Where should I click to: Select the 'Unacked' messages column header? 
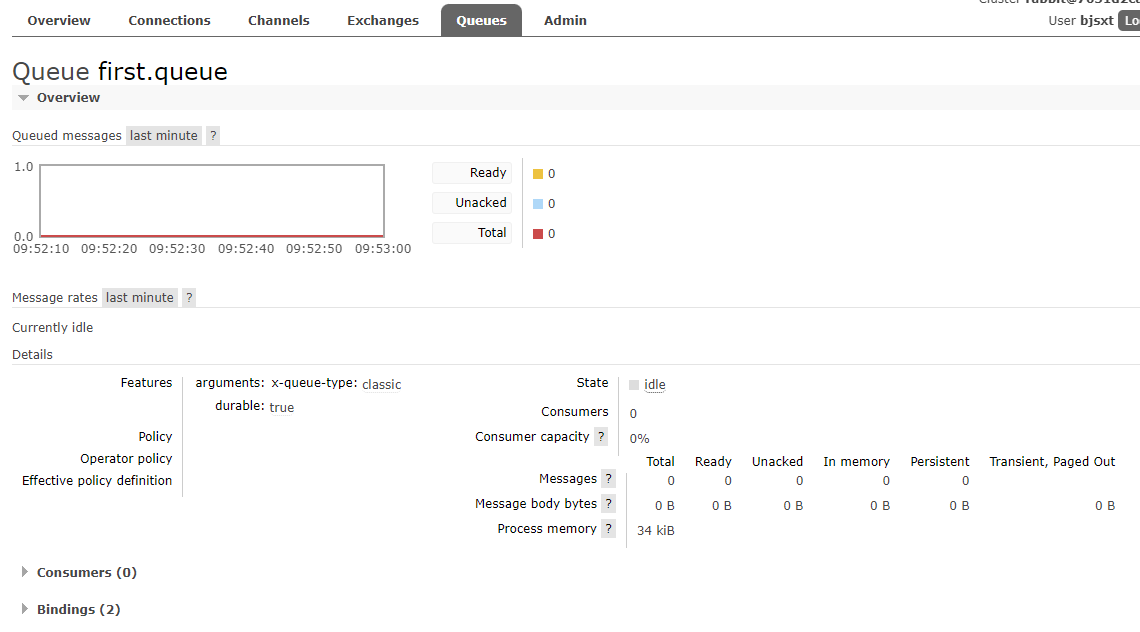click(777, 461)
